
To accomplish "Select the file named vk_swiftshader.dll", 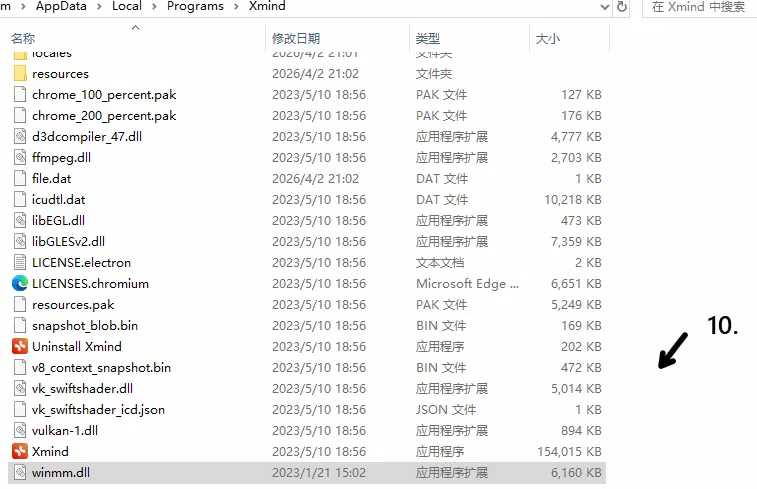I will click(x=82, y=389).
